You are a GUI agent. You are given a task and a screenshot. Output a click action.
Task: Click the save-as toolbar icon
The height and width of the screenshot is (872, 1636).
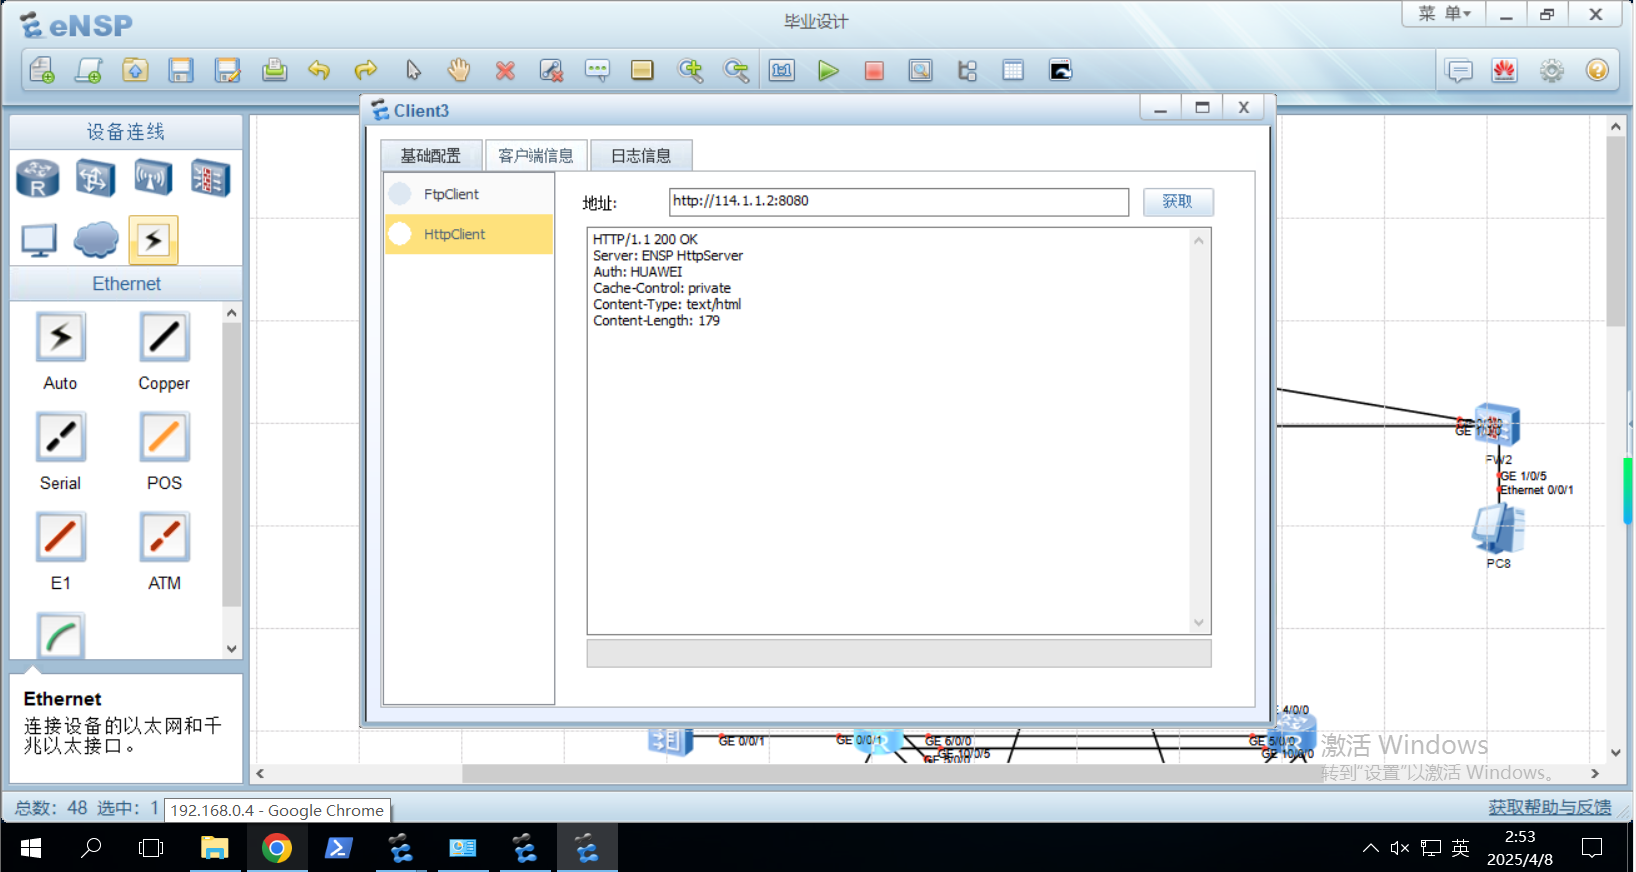[228, 70]
